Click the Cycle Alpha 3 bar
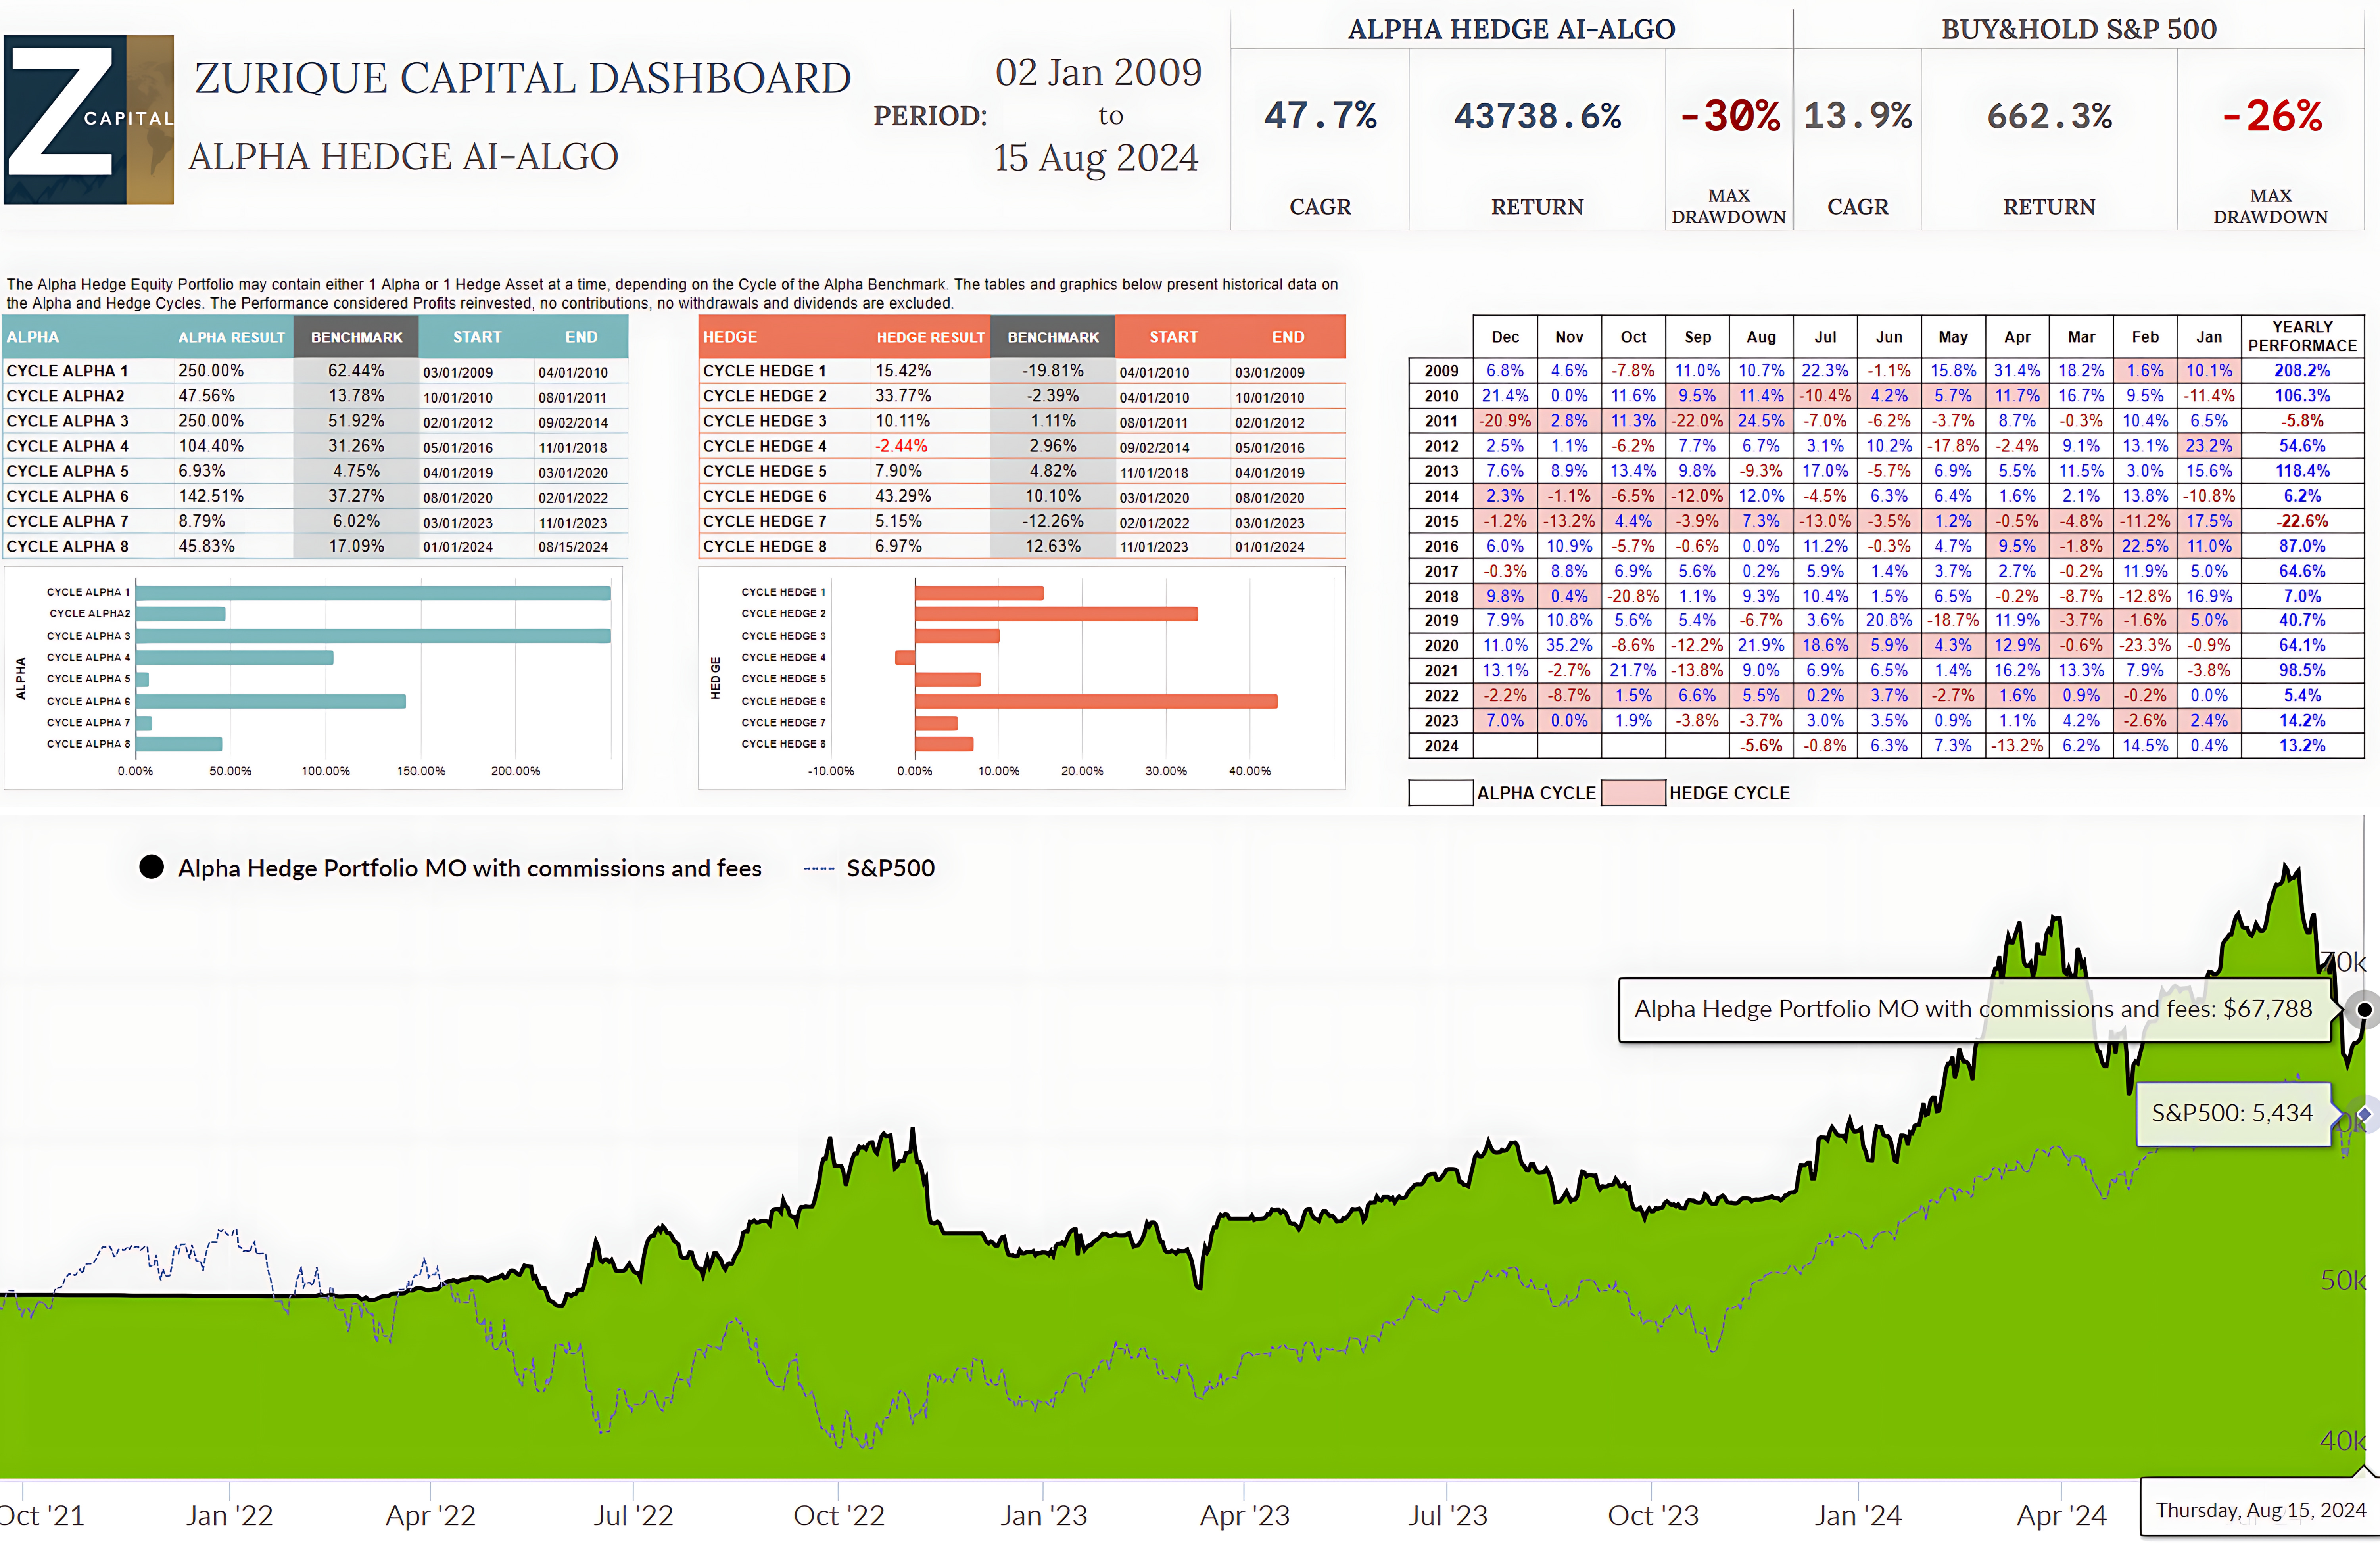The image size is (2380, 1549). (x=372, y=636)
